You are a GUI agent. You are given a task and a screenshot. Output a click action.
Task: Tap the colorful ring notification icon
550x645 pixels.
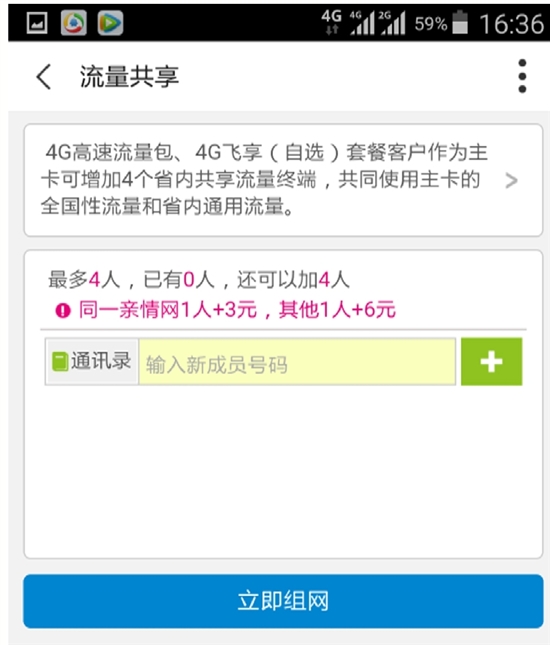(74, 22)
